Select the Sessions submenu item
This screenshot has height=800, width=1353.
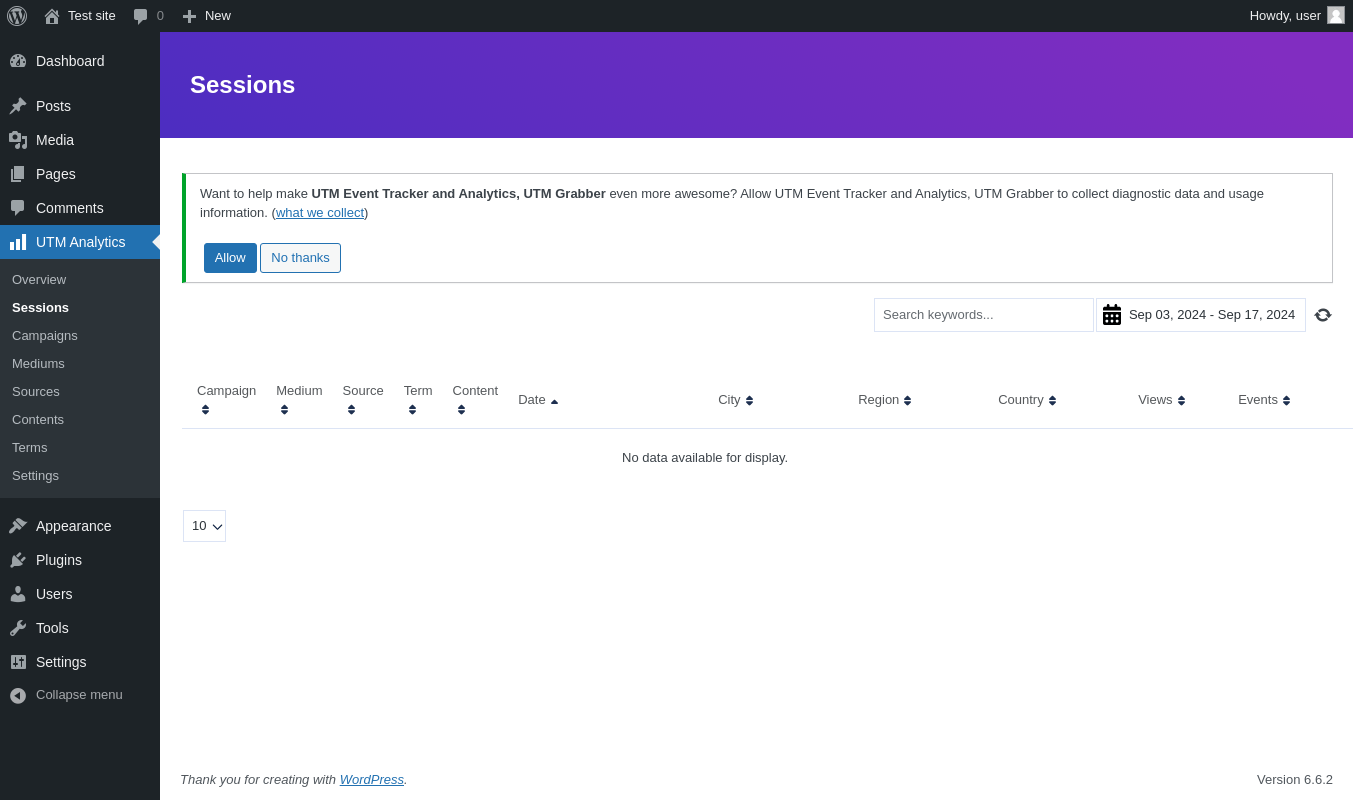(x=40, y=308)
